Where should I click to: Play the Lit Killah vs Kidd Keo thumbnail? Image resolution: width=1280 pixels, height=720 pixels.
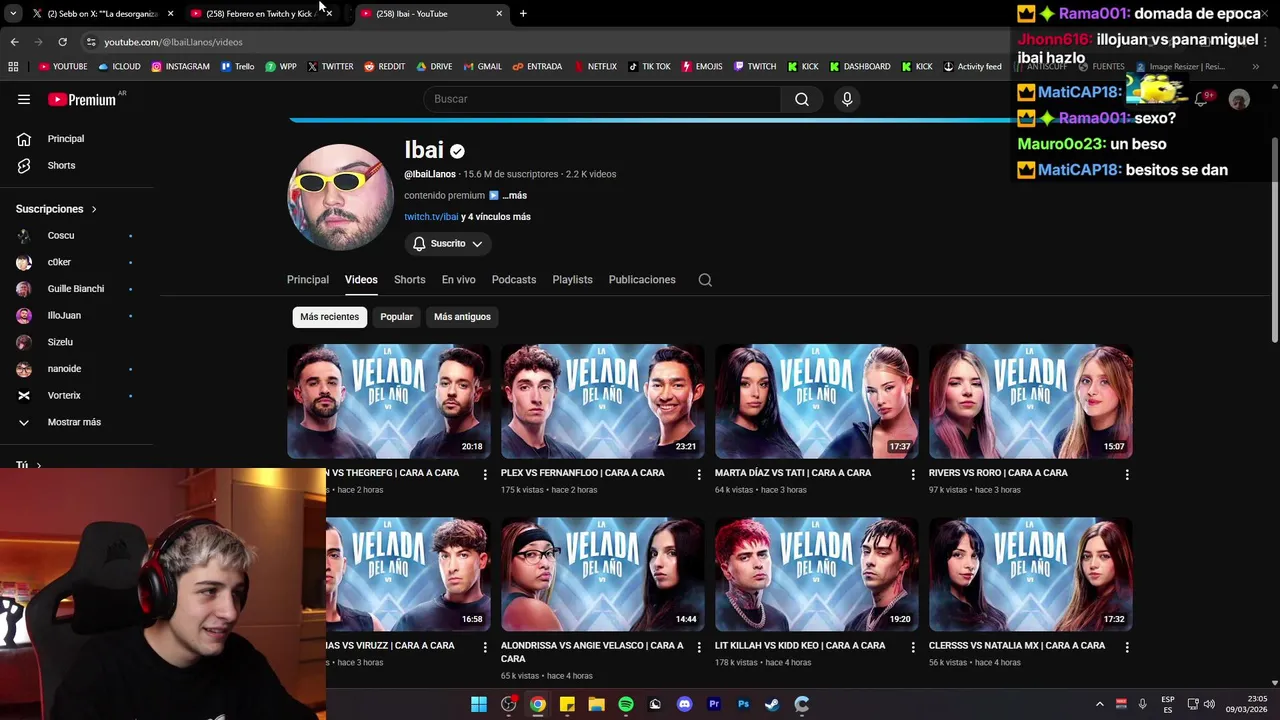pos(816,574)
